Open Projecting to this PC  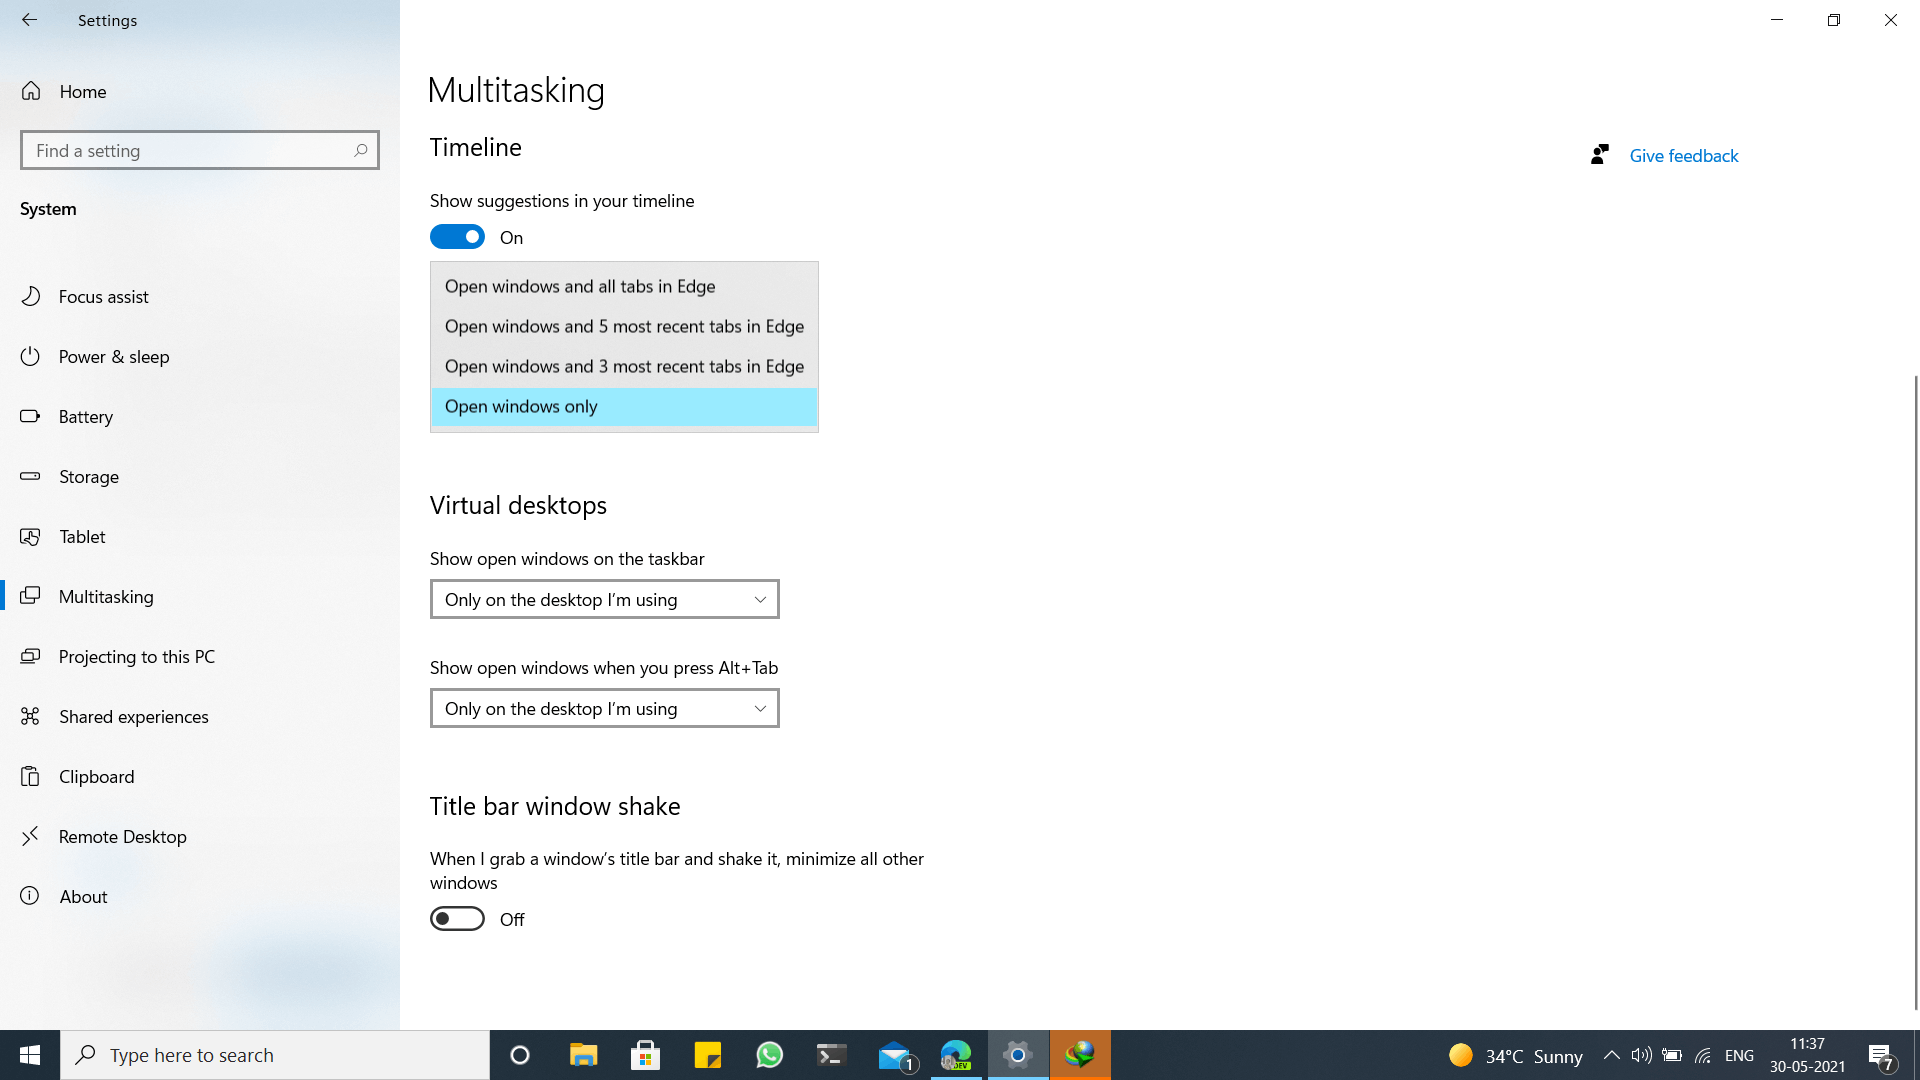[200, 656]
